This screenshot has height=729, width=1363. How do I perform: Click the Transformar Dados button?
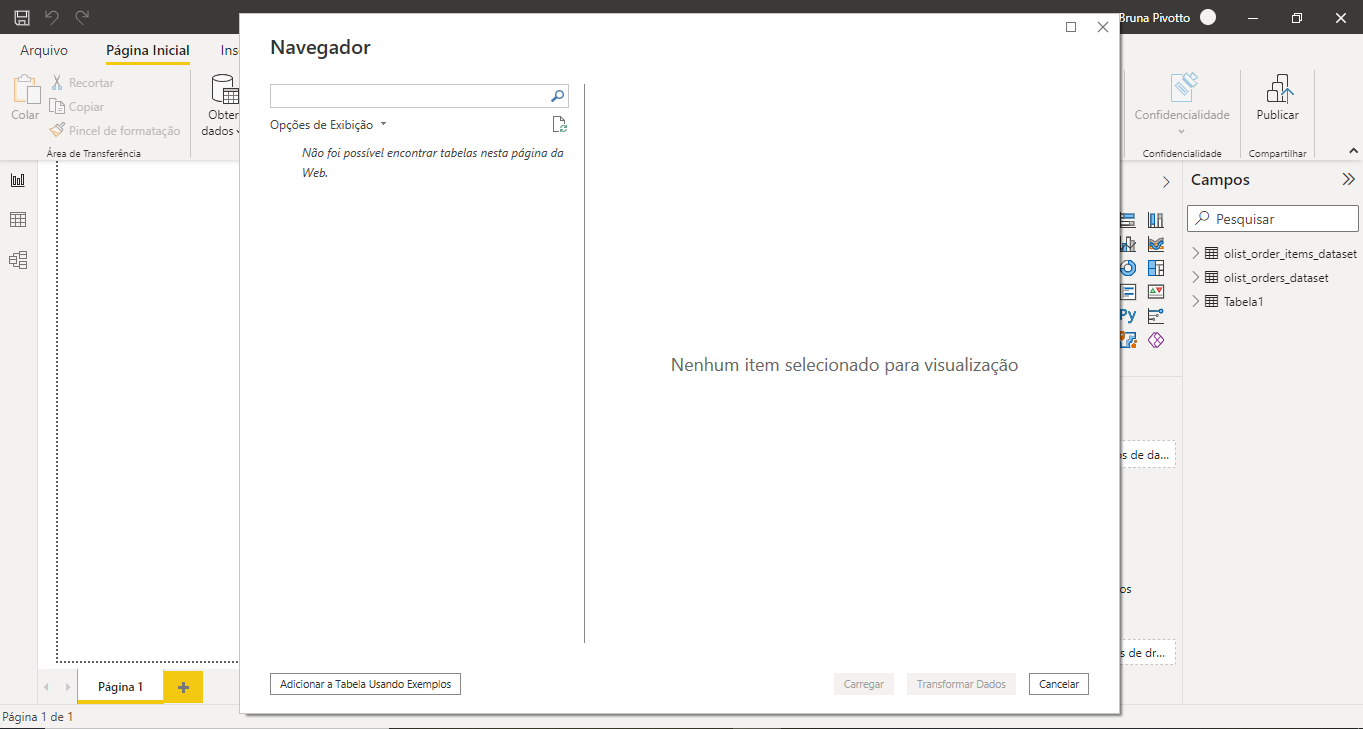pyautogui.click(x=961, y=684)
